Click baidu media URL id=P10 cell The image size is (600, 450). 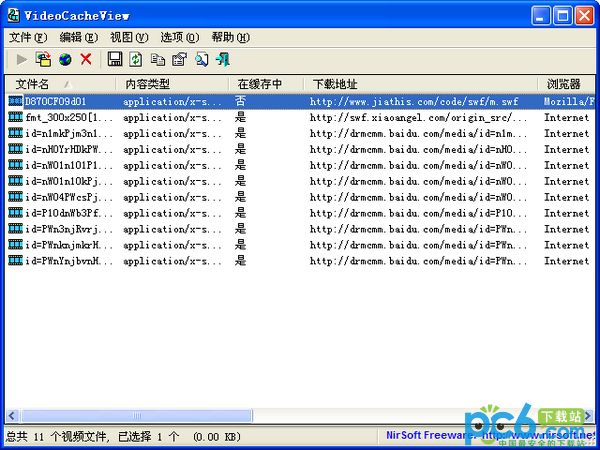pos(419,213)
